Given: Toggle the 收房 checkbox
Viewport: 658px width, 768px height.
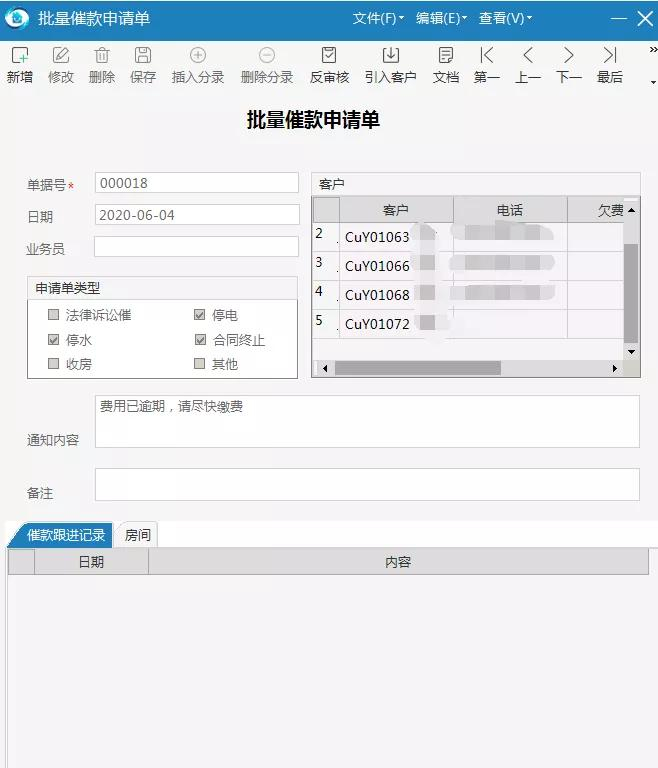Looking at the screenshot, I should point(54,363).
